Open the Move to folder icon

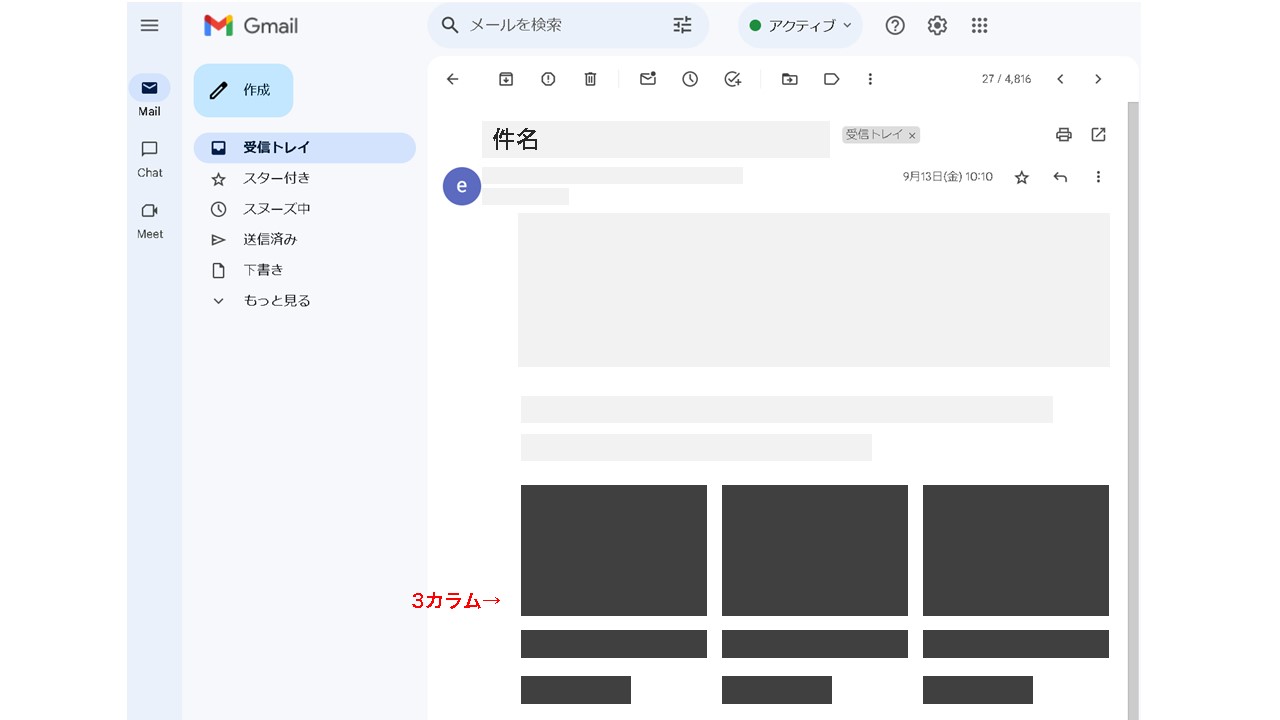790,79
